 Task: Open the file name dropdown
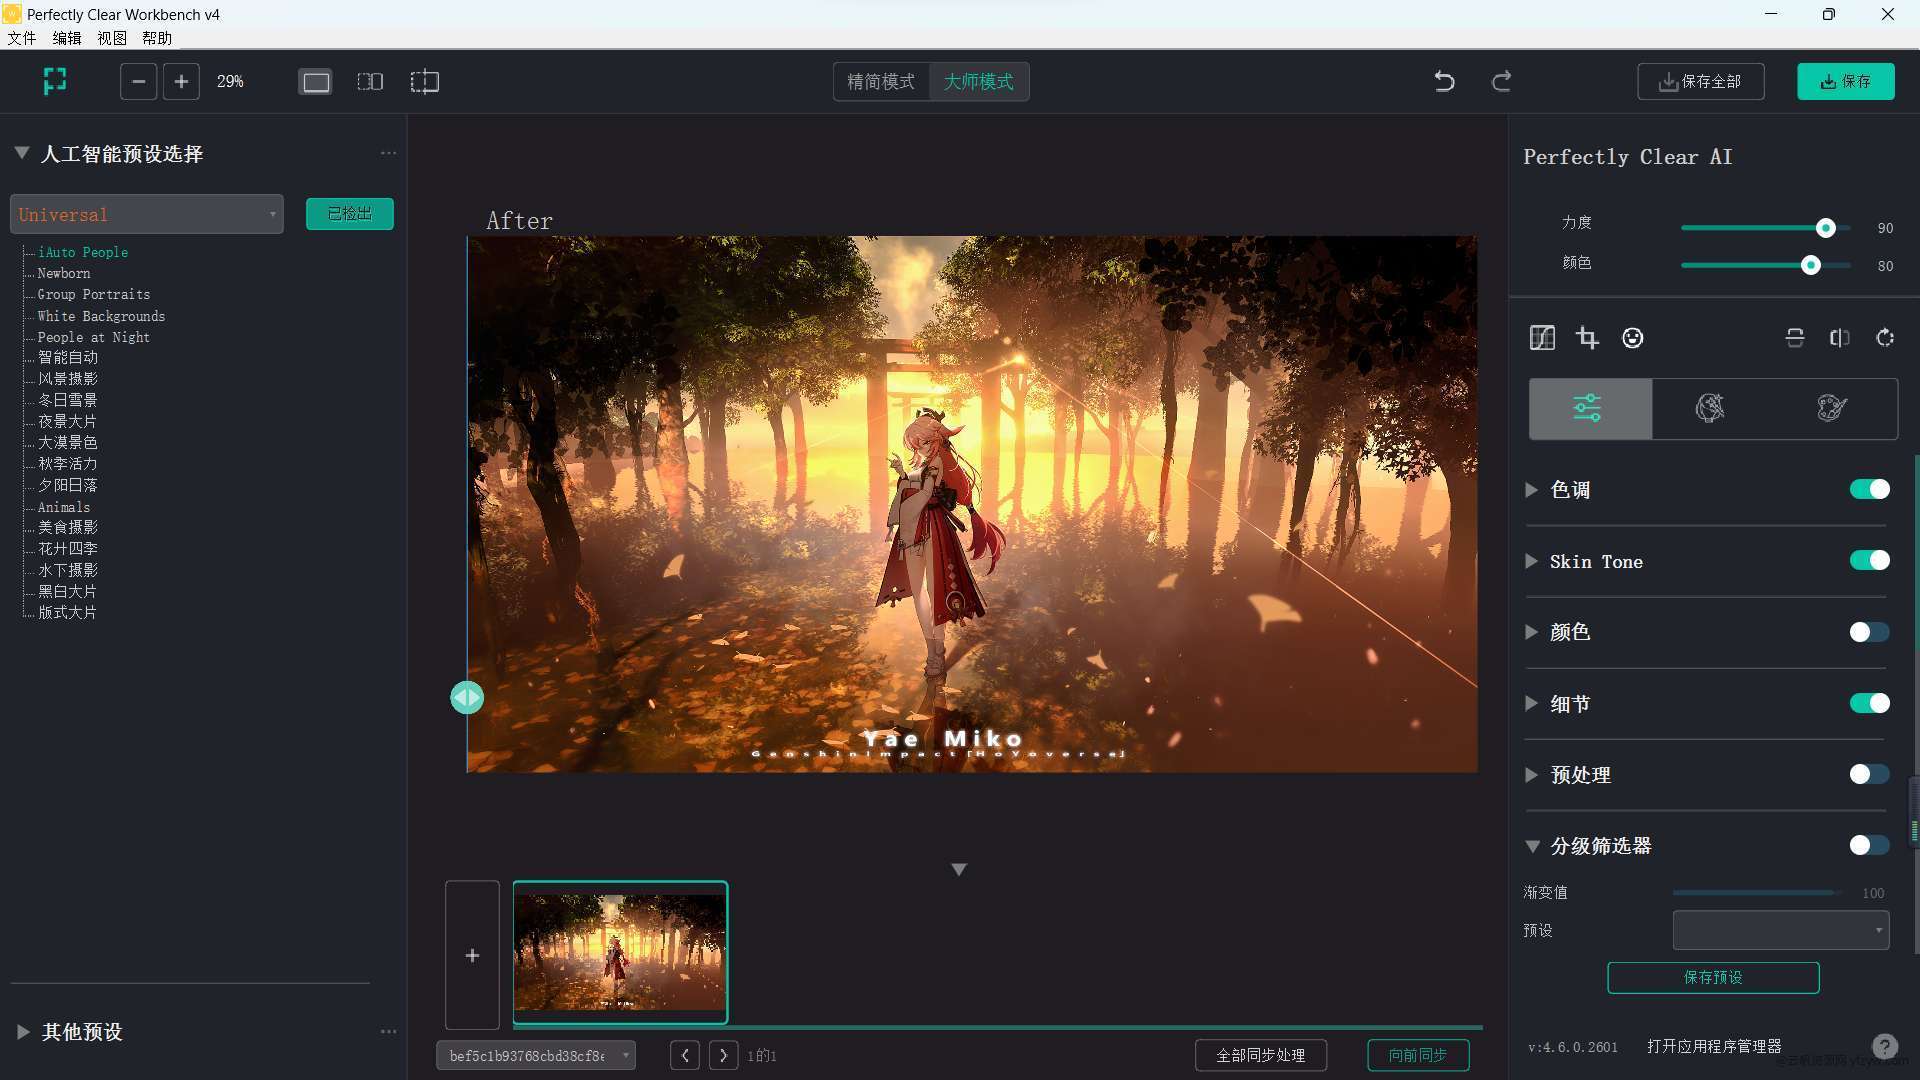pyautogui.click(x=536, y=1055)
